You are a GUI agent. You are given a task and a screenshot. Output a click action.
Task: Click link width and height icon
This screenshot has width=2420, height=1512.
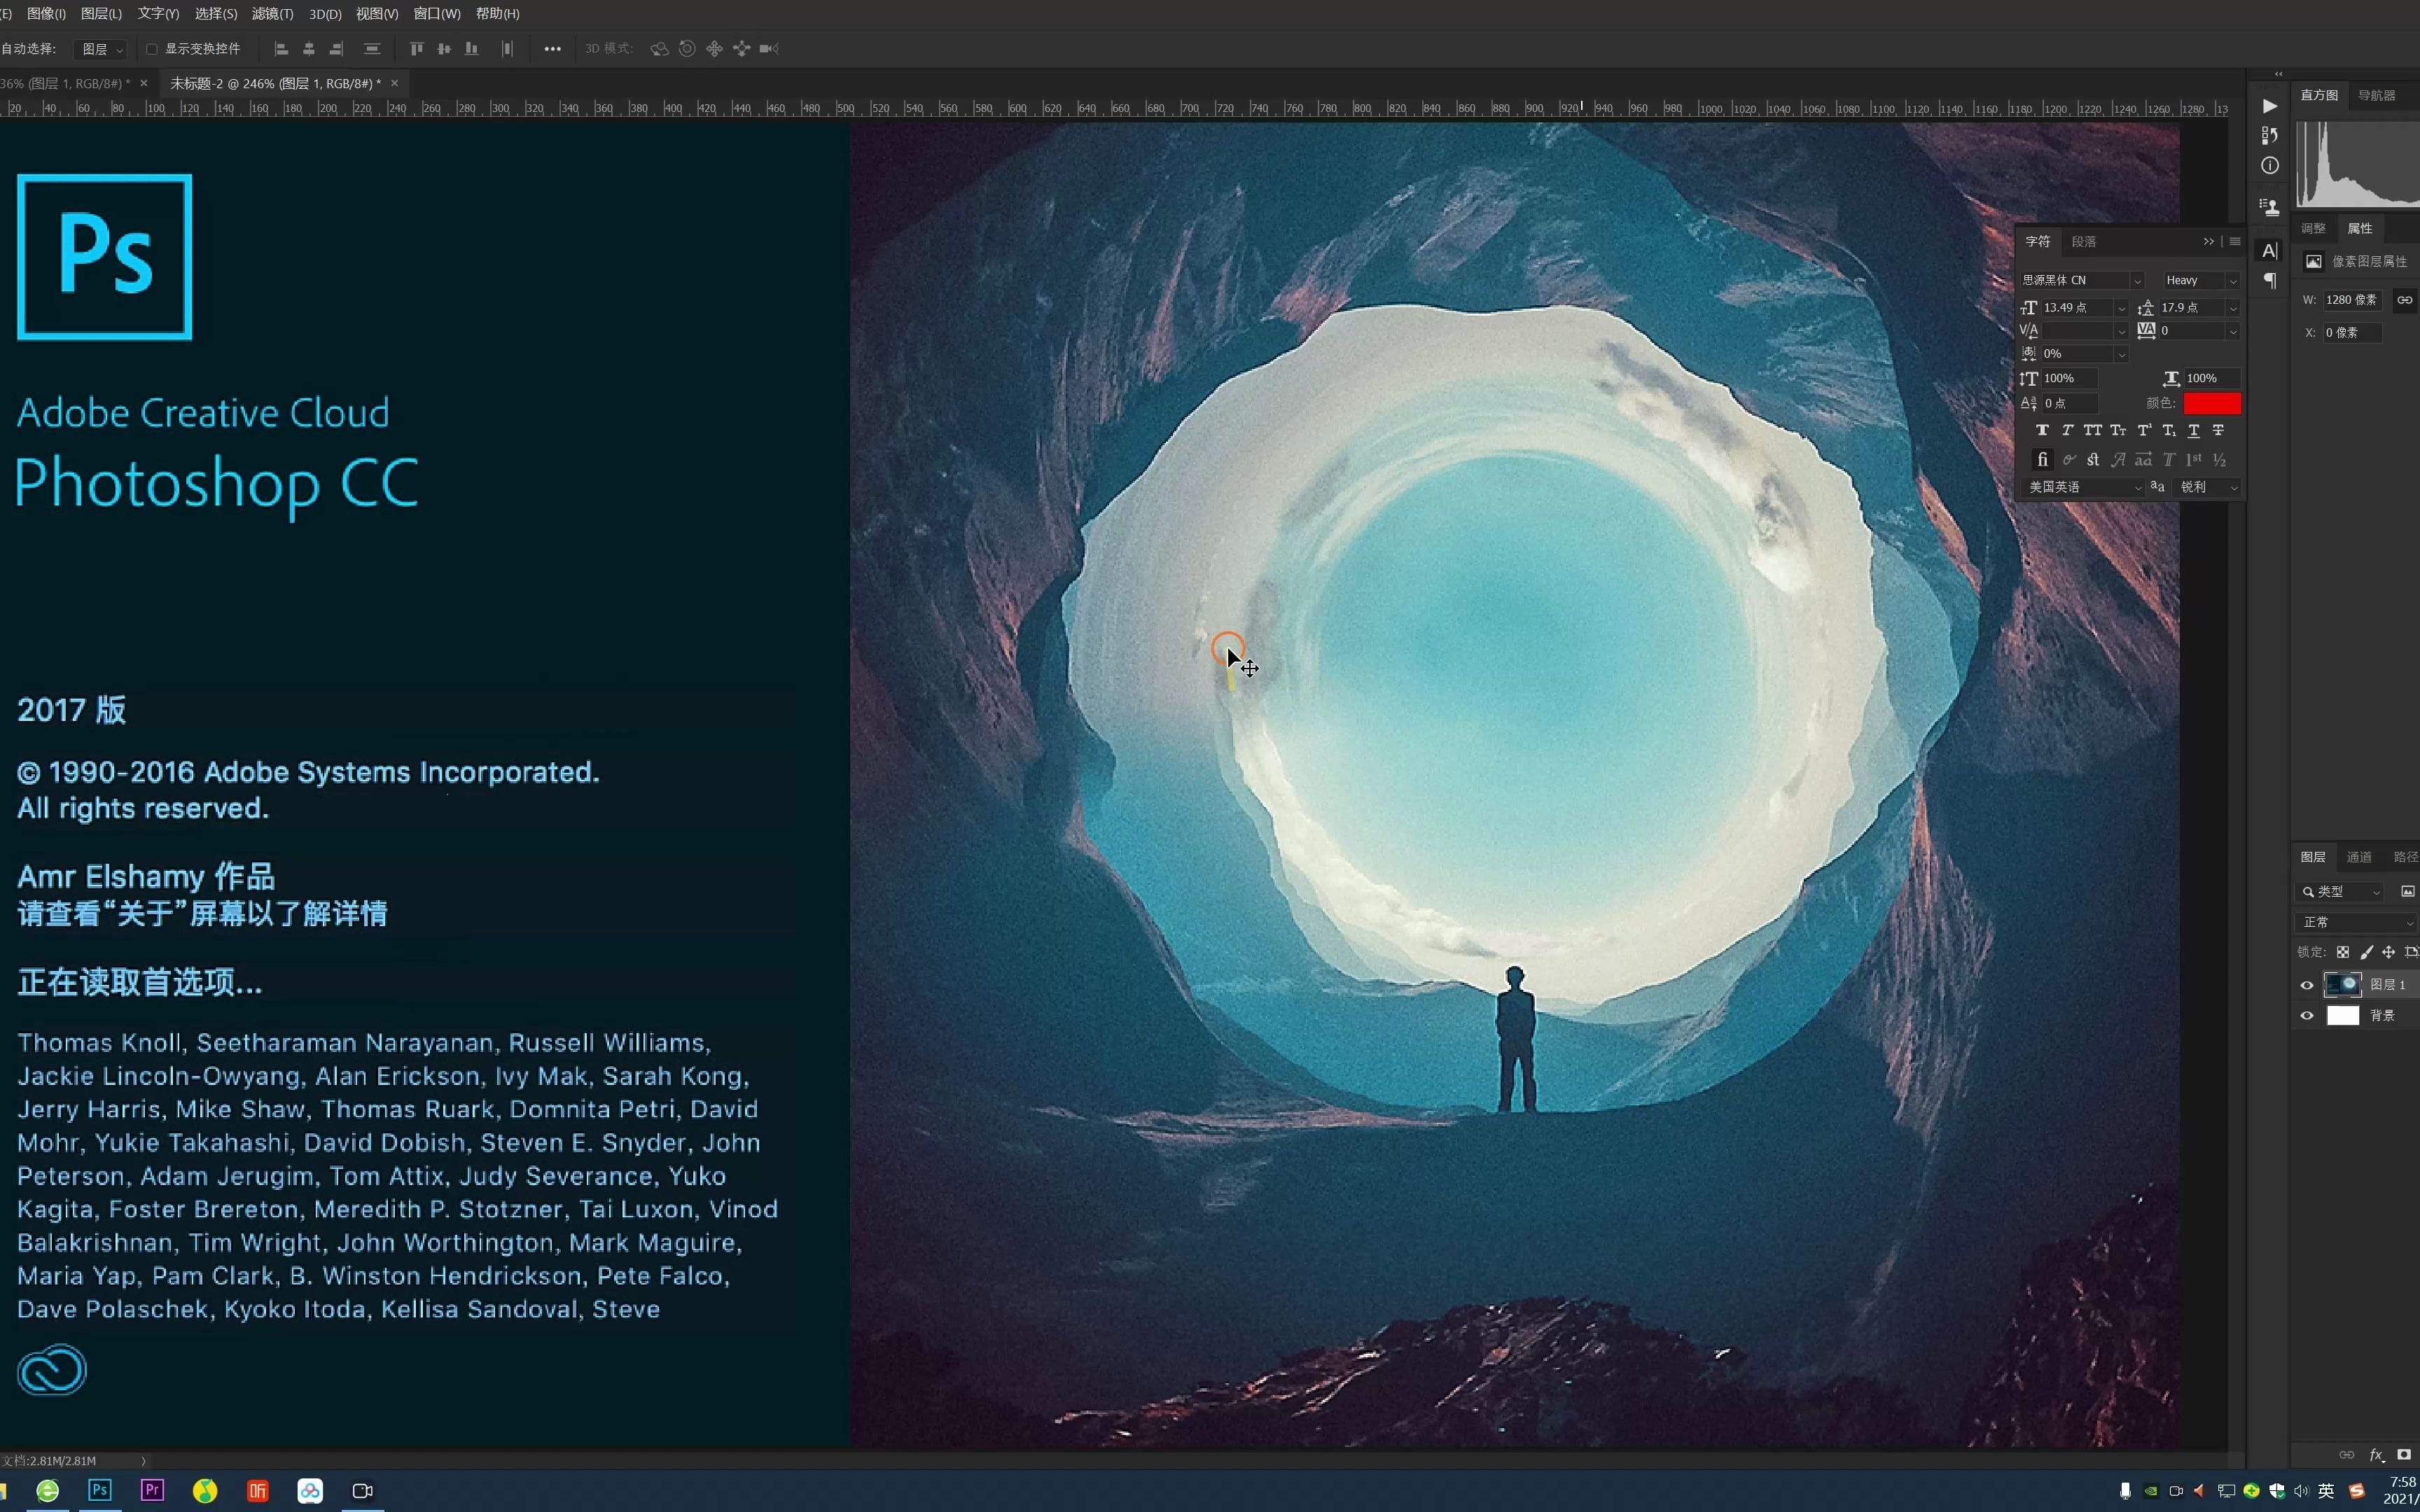2404,300
